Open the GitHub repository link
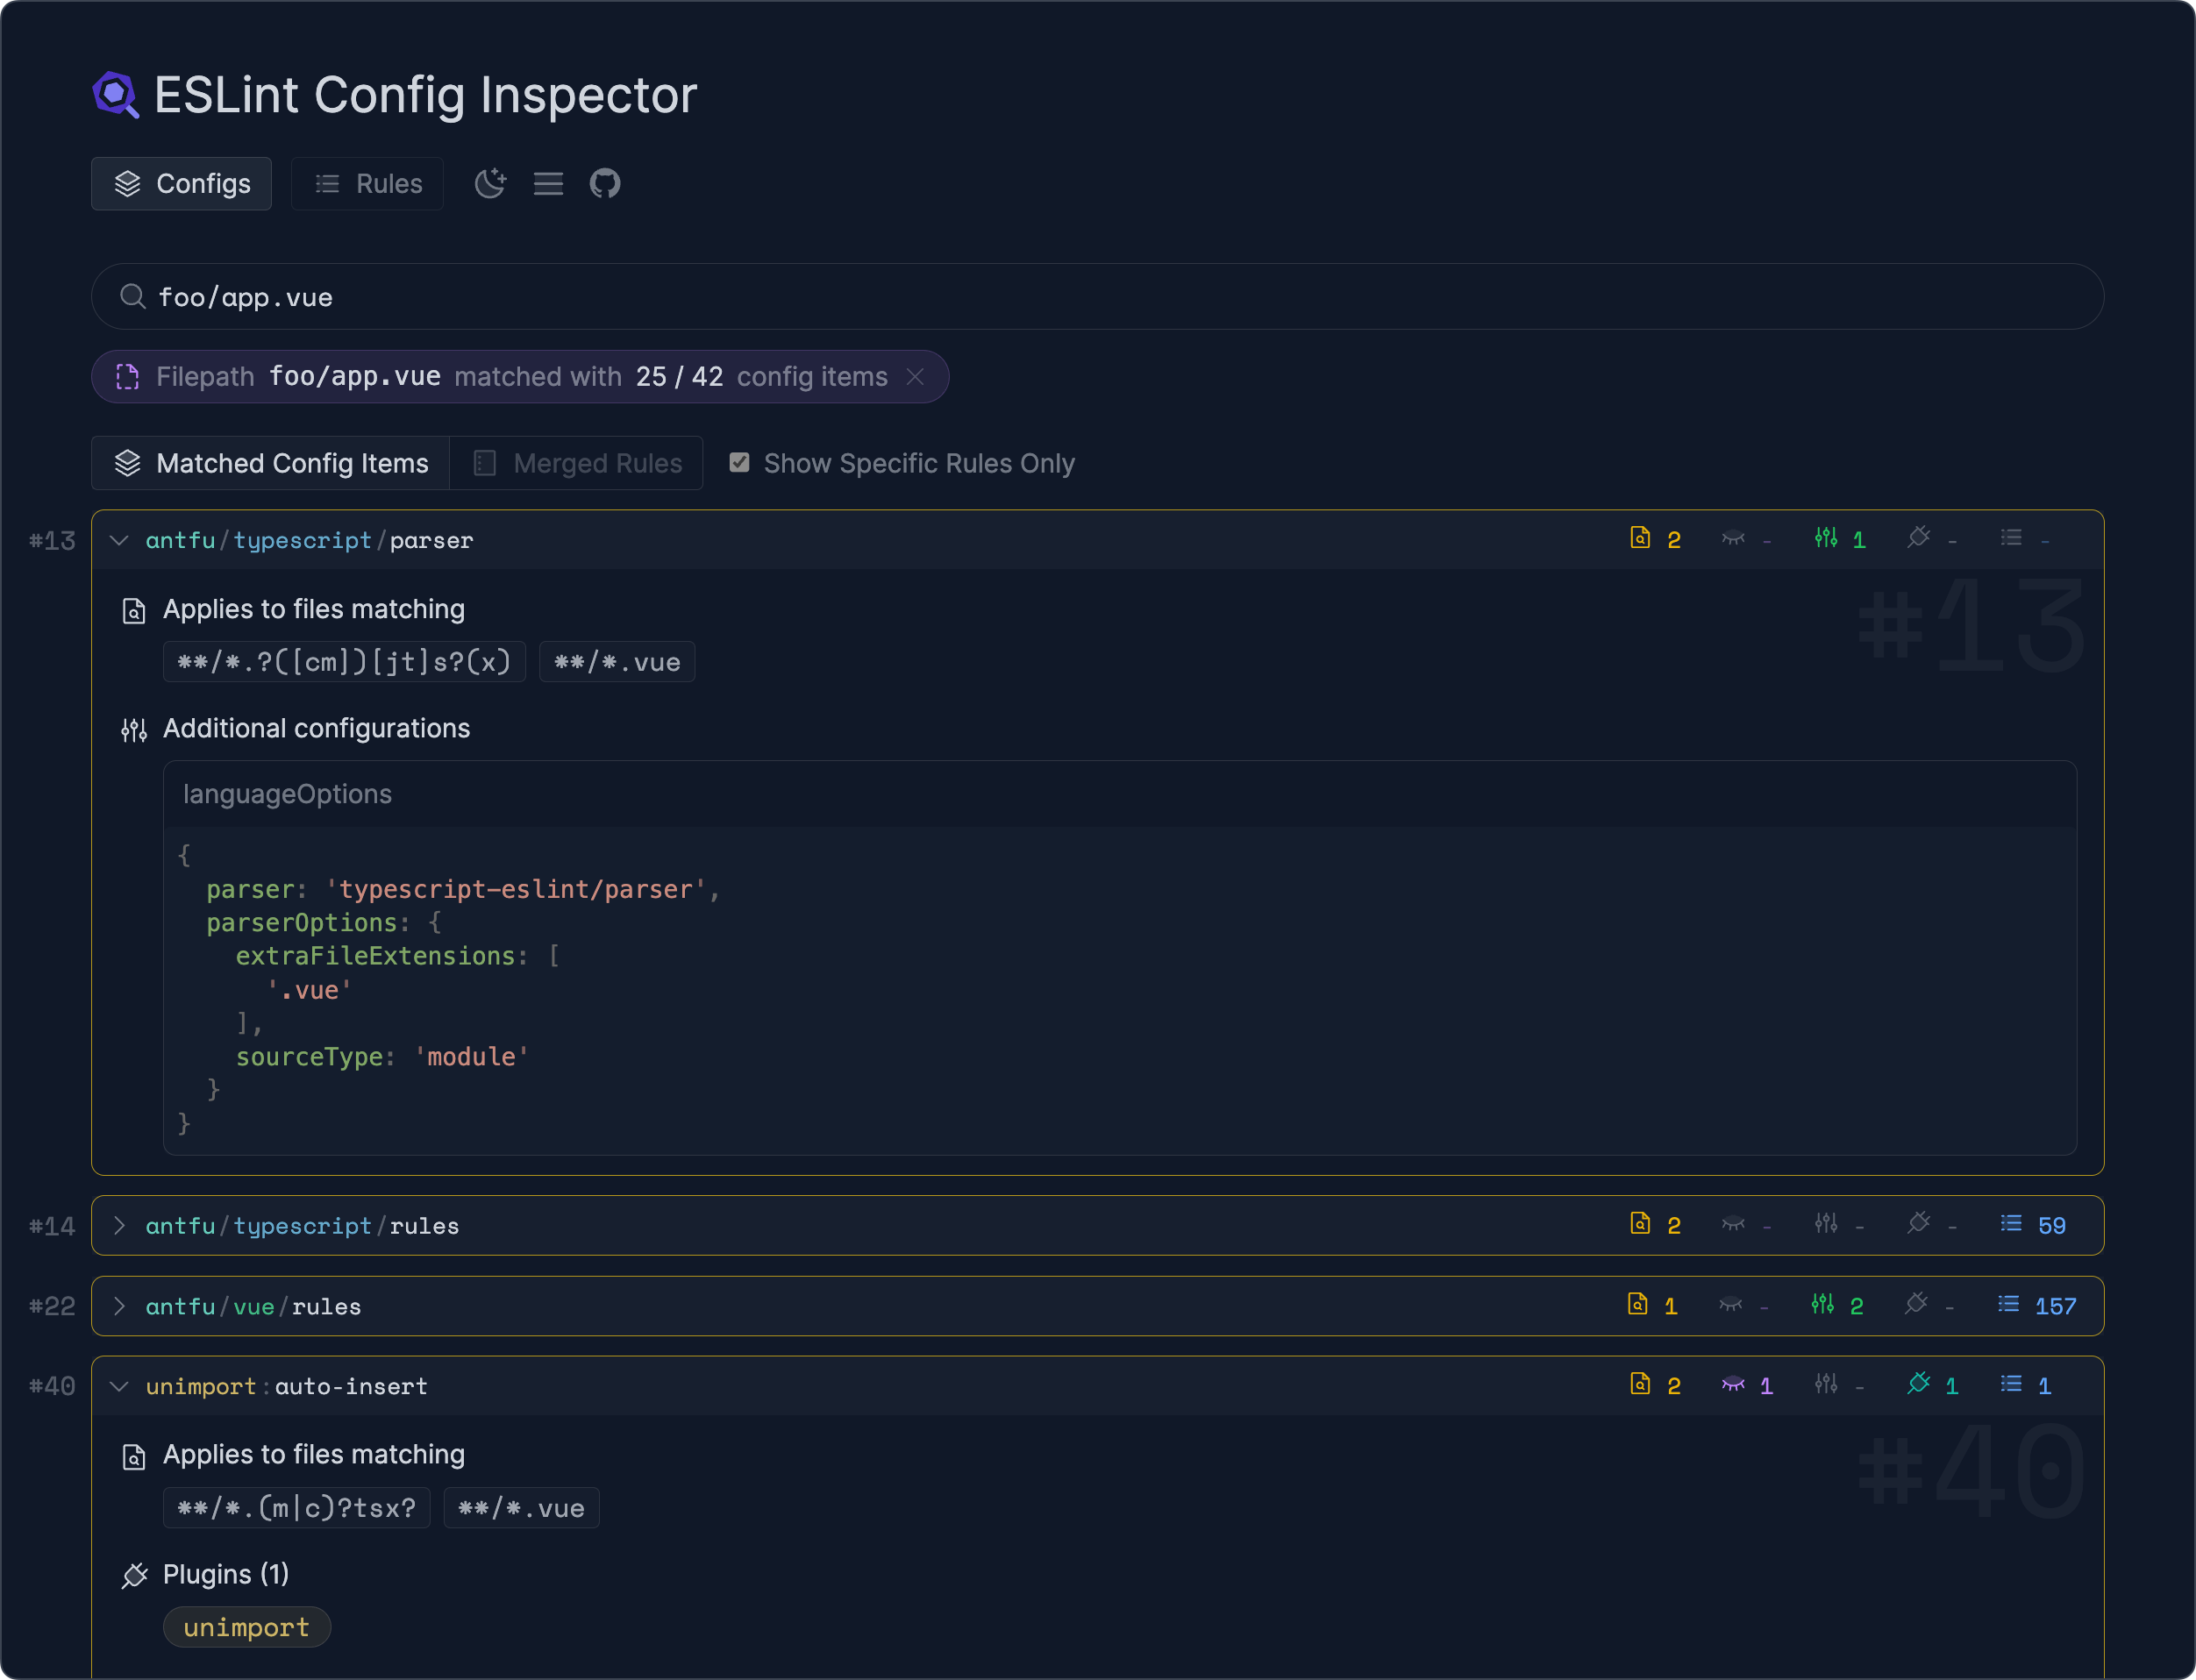Image resolution: width=2196 pixels, height=1680 pixels. pyautogui.click(x=605, y=183)
